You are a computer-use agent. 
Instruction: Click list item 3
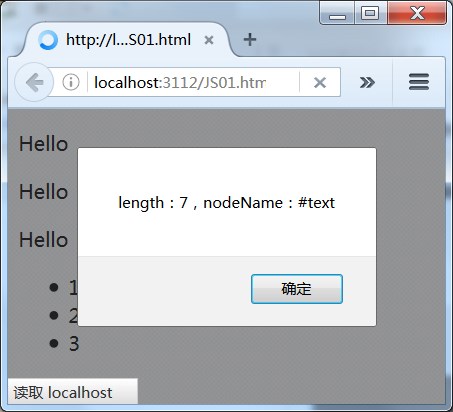[74, 344]
